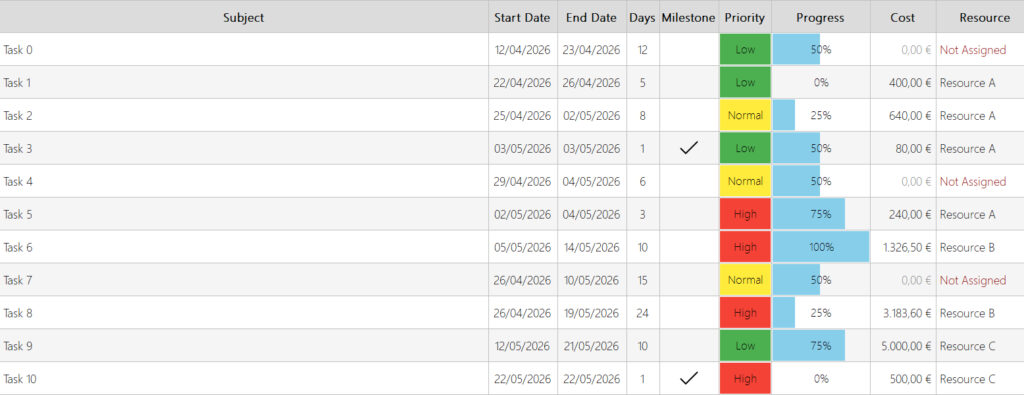
Task: Click end date 19/05/2026 of Task 8
Action: coord(592,313)
